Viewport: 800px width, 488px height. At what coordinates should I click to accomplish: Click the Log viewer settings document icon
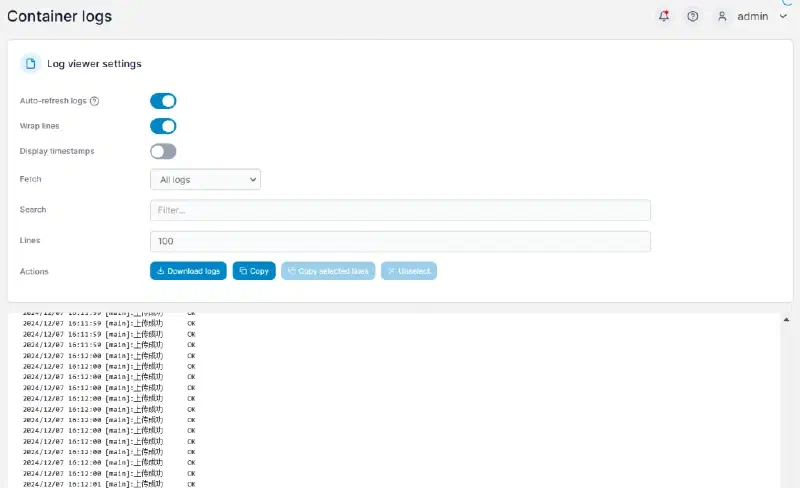tap(31, 63)
